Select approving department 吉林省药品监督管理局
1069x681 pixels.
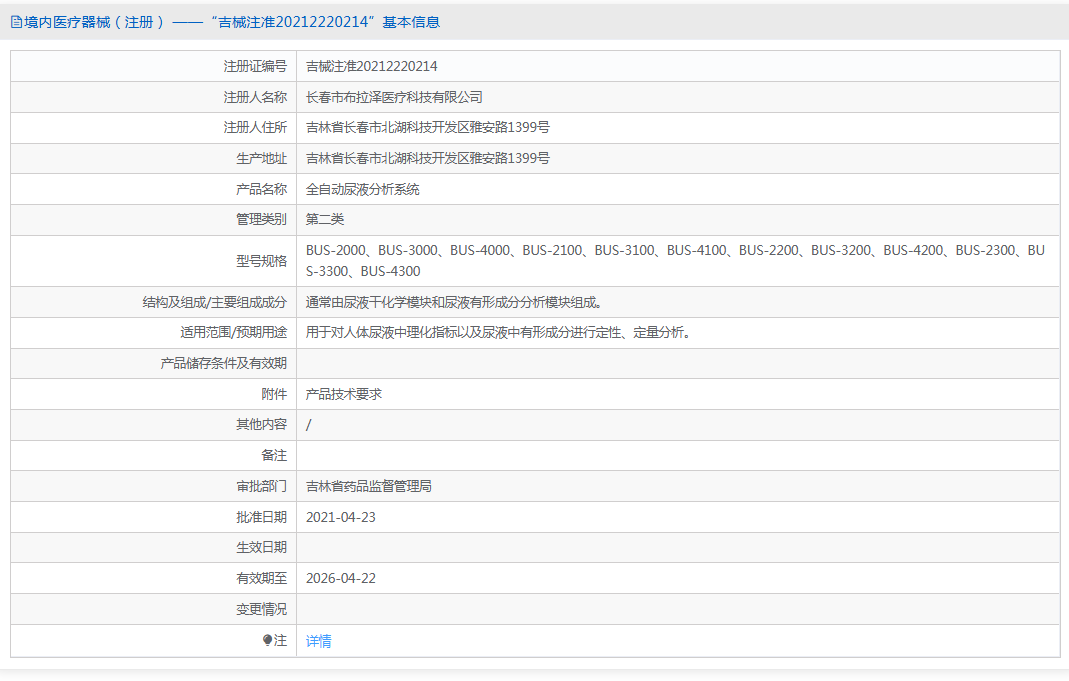click(369, 487)
